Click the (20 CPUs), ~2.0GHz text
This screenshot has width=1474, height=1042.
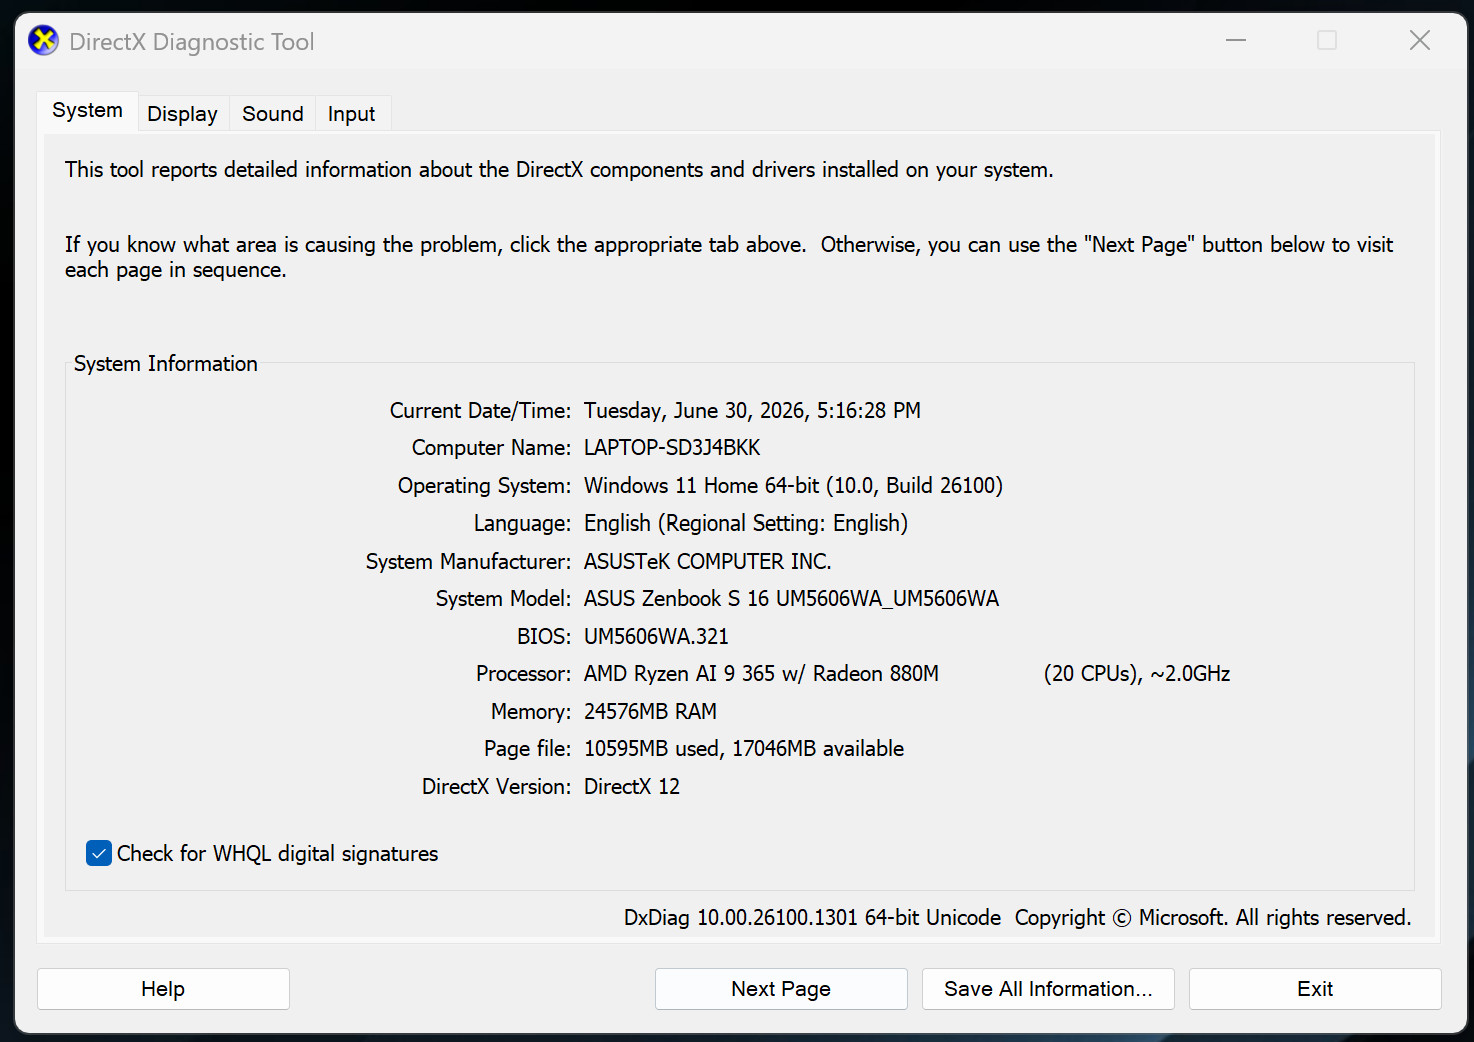[x=1137, y=674]
